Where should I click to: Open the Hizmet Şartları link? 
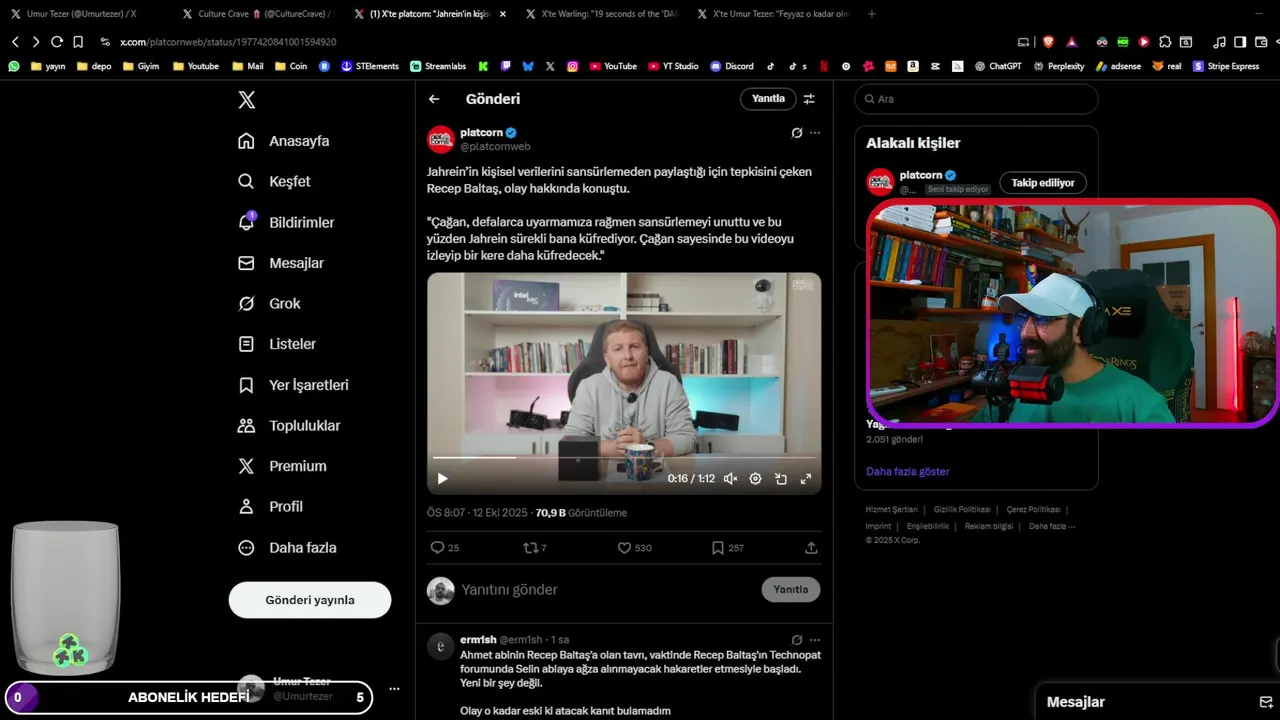pos(892,510)
